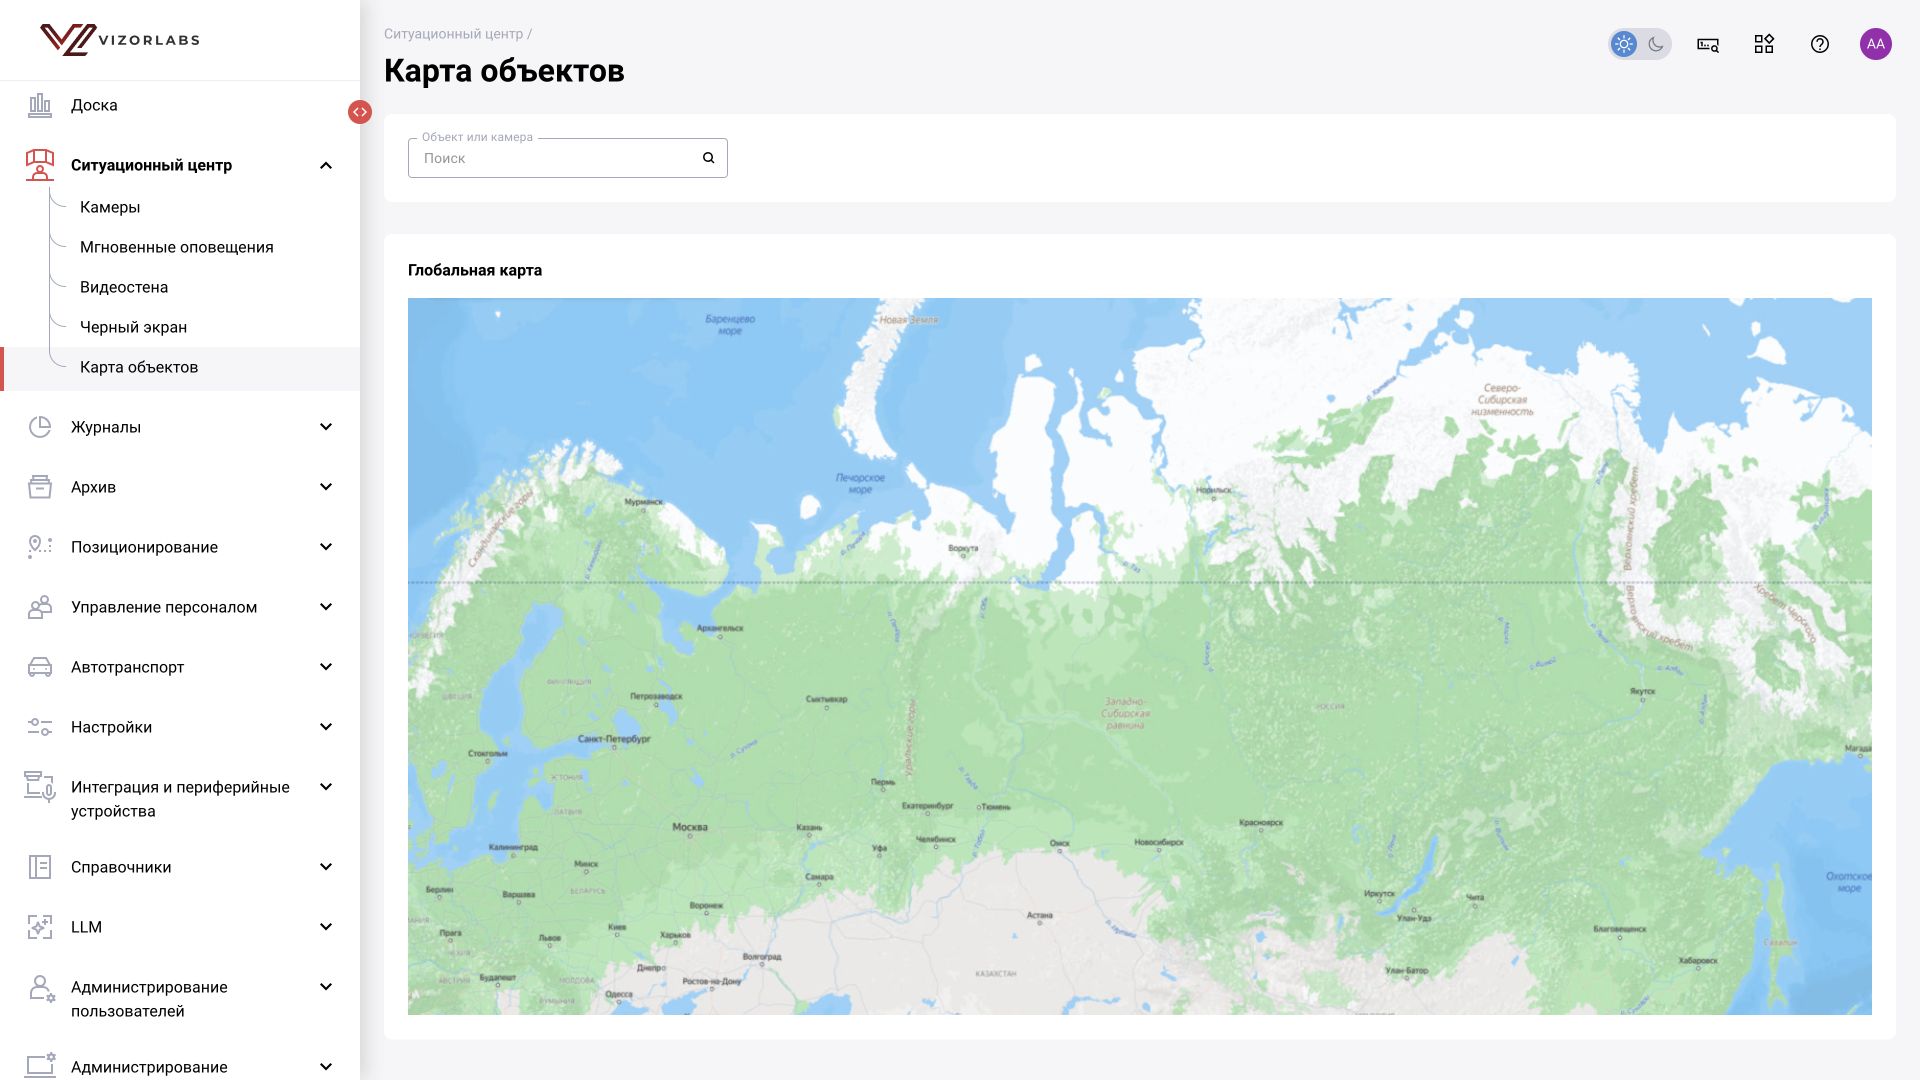
Task: Open the AA user avatar menu
Action: pyautogui.click(x=1876, y=44)
